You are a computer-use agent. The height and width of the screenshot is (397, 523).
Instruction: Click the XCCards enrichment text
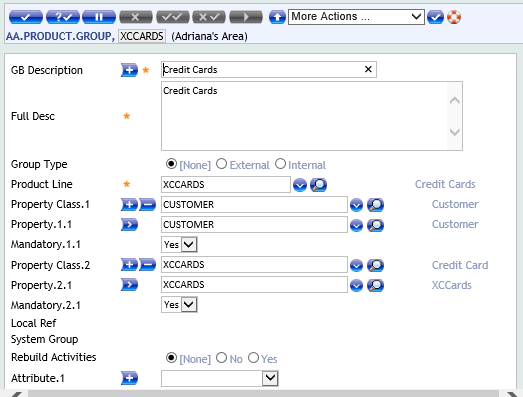pos(452,285)
